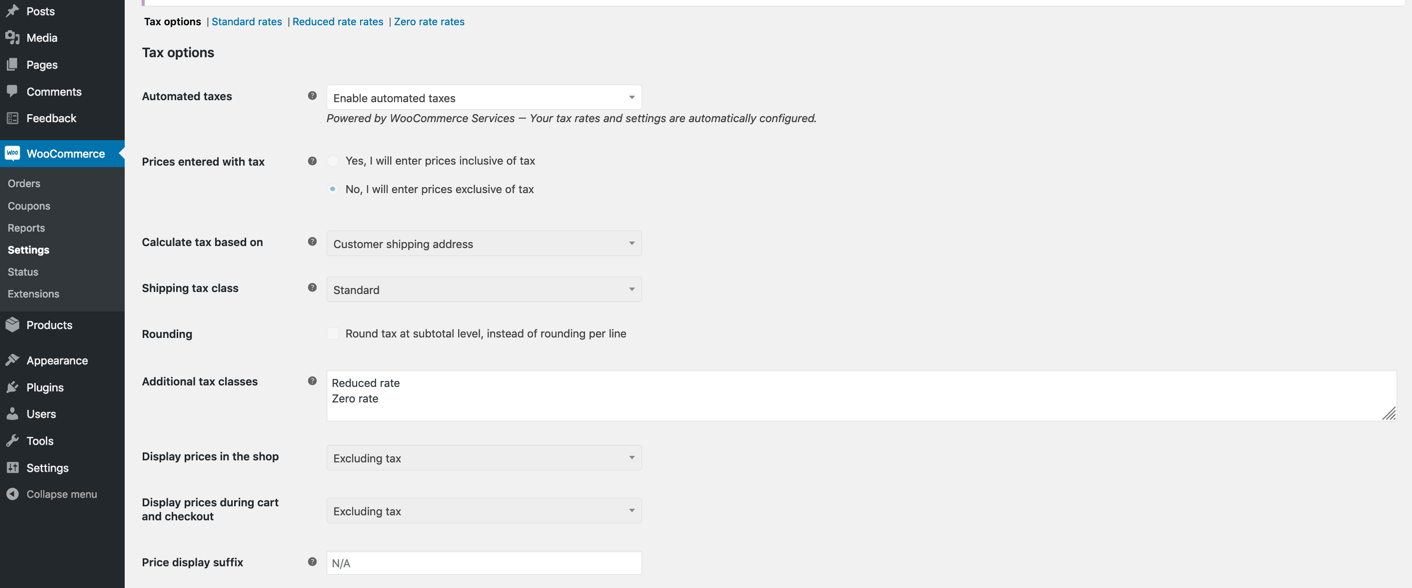
Task: Select the Comments icon in the sidebar
Action: click(12, 91)
